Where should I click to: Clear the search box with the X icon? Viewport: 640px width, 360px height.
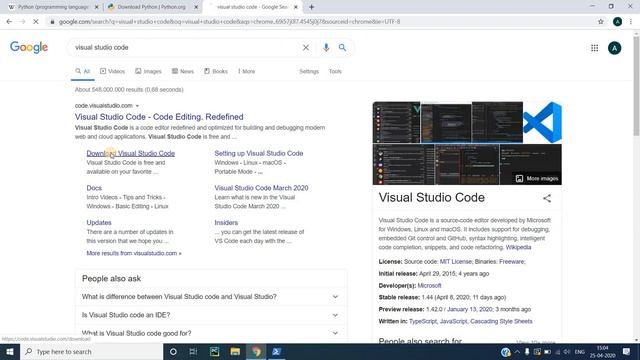point(306,48)
